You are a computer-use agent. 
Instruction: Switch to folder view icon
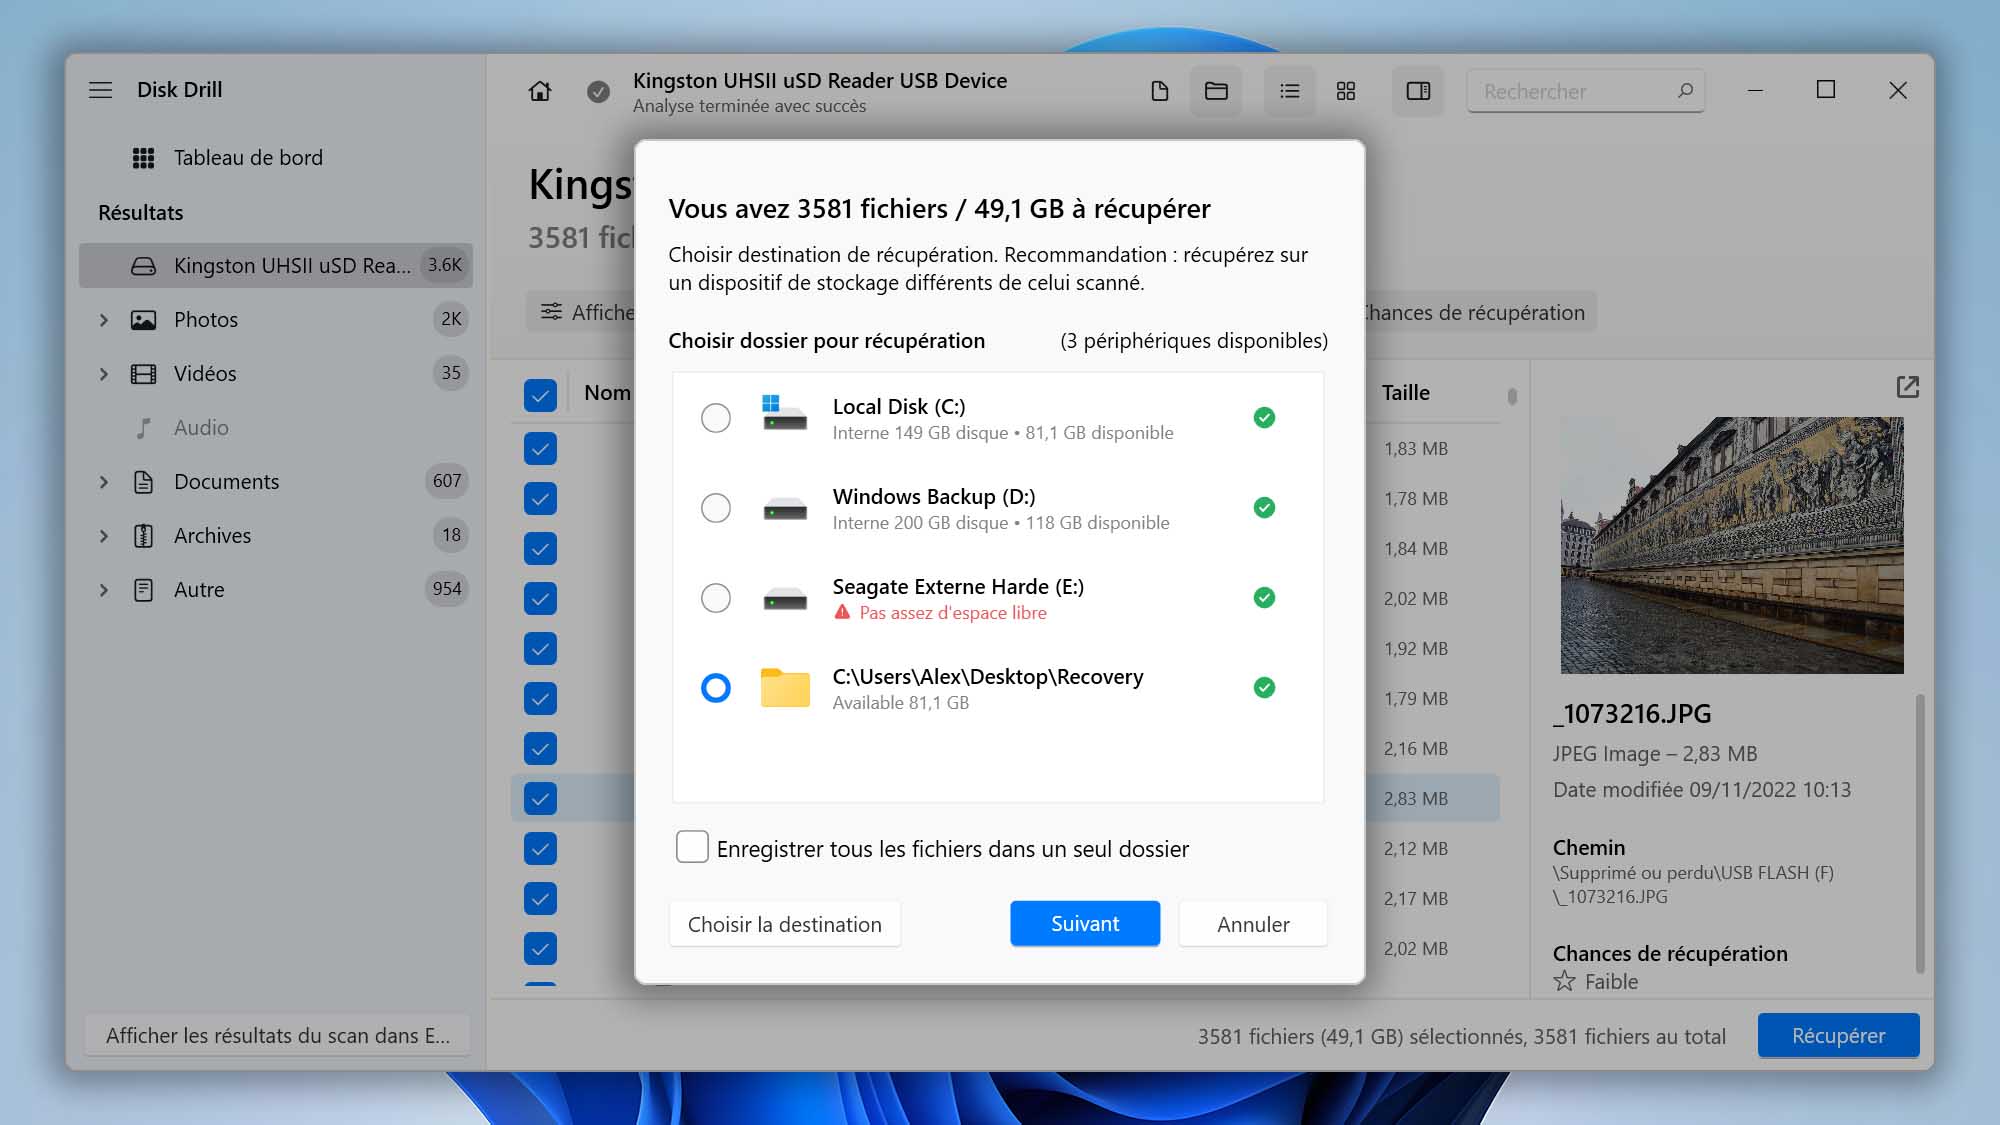pos(1216,91)
